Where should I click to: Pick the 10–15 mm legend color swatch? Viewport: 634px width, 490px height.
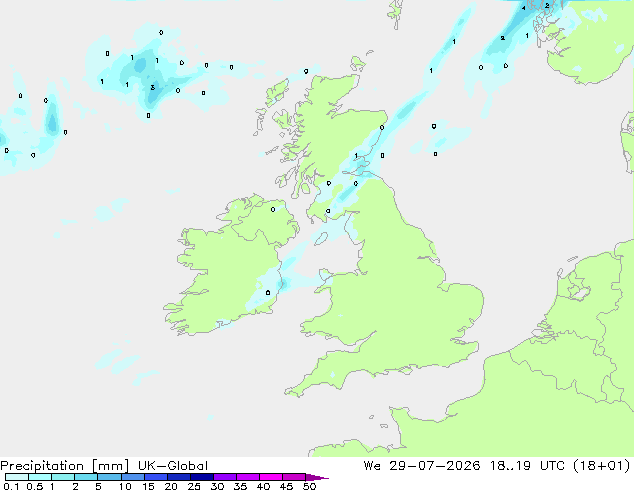(132, 477)
